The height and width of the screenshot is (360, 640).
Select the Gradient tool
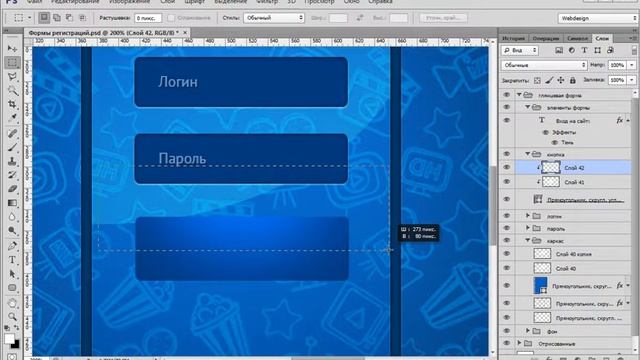[x=12, y=203]
